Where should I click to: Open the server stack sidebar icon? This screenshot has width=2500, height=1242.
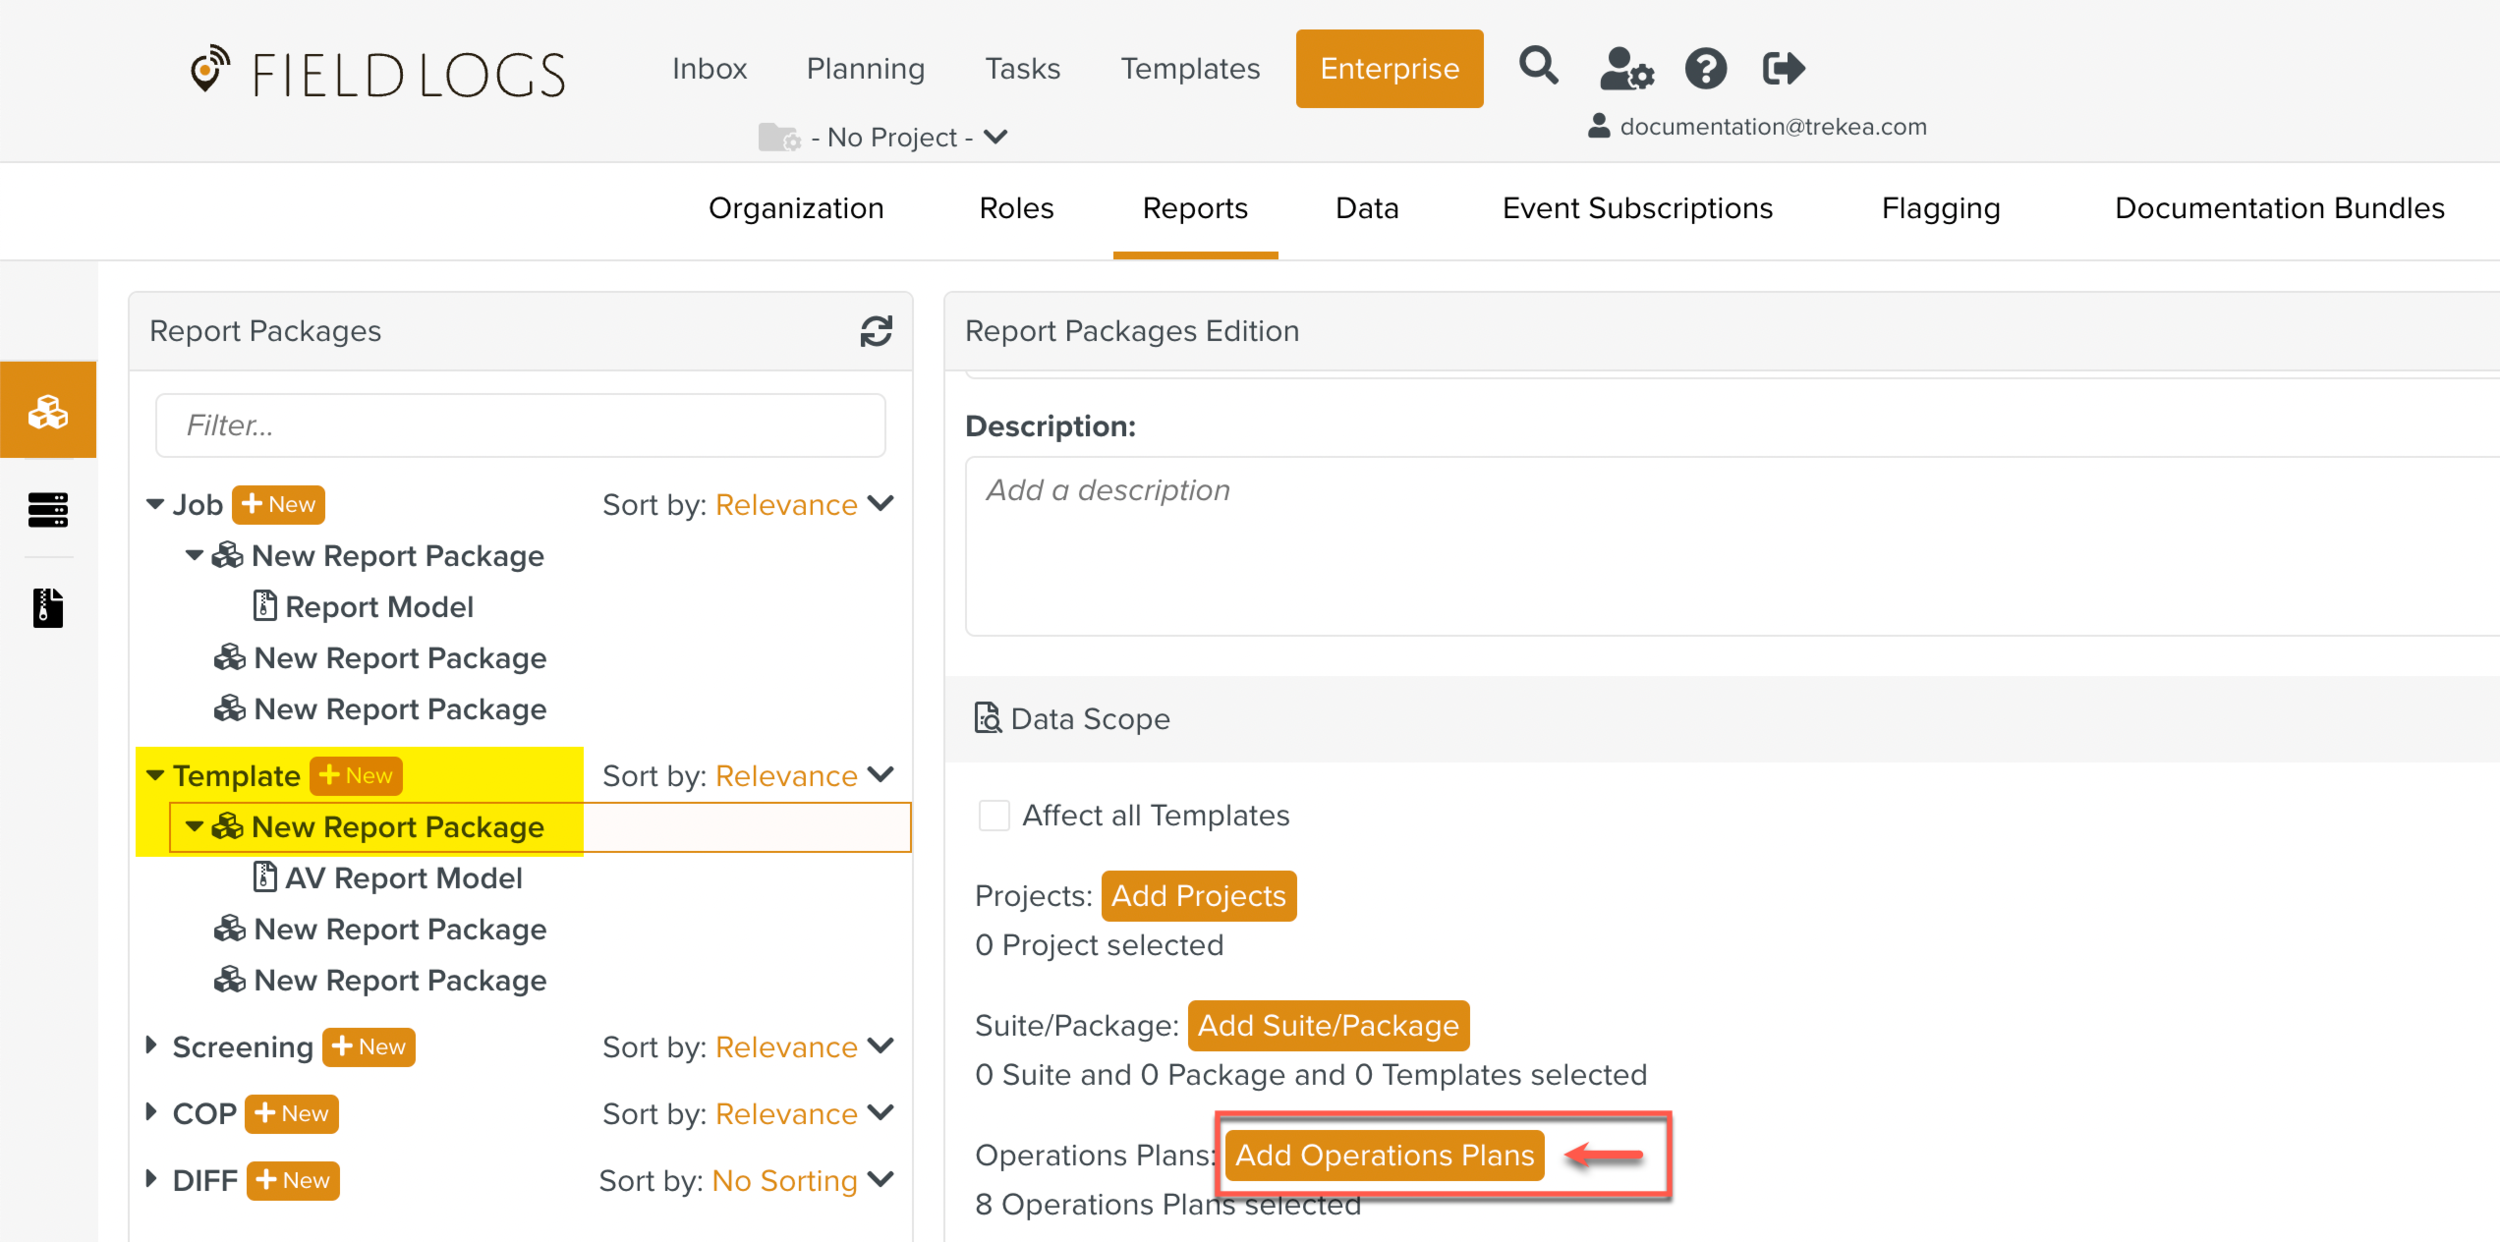tap(48, 509)
